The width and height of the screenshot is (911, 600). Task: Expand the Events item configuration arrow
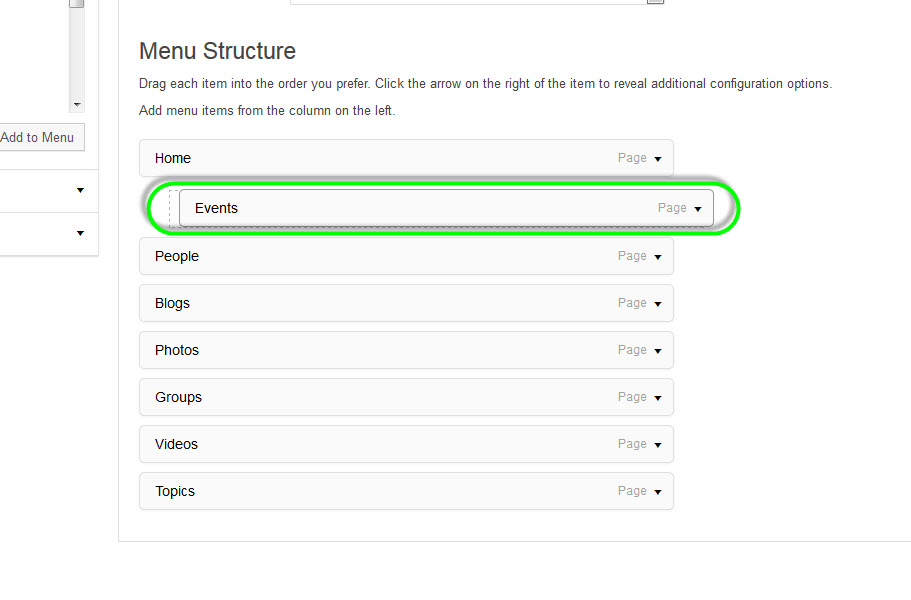click(x=698, y=209)
